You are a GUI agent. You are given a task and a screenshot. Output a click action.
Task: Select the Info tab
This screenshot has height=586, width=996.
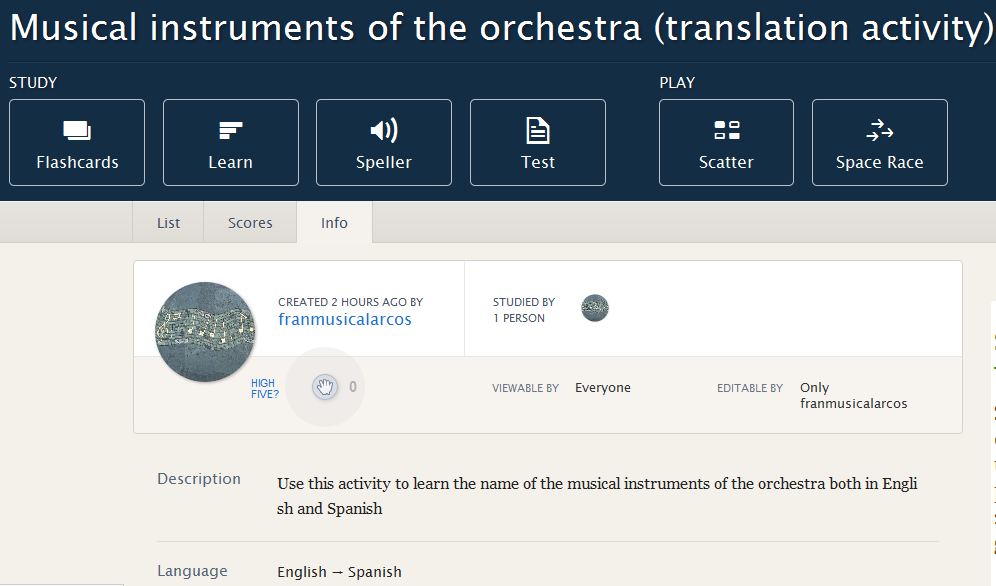click(x=334, y=223)
